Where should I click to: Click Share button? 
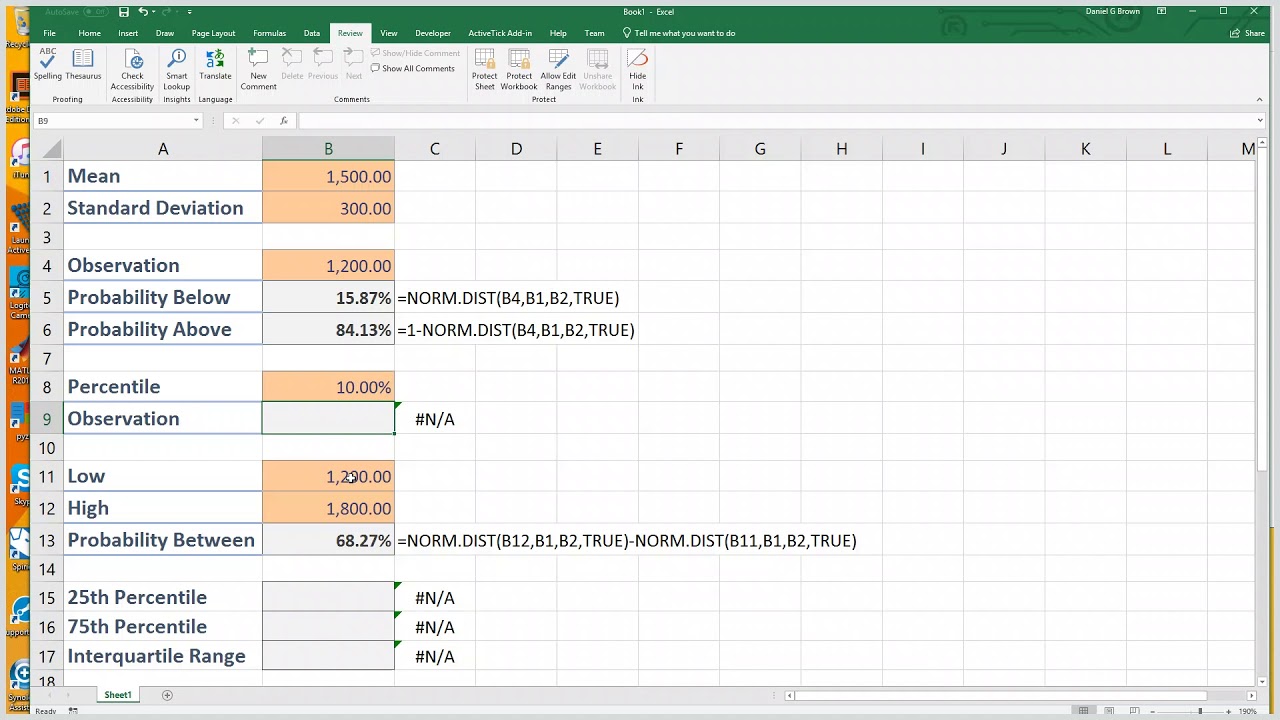tap(1246, 33)
